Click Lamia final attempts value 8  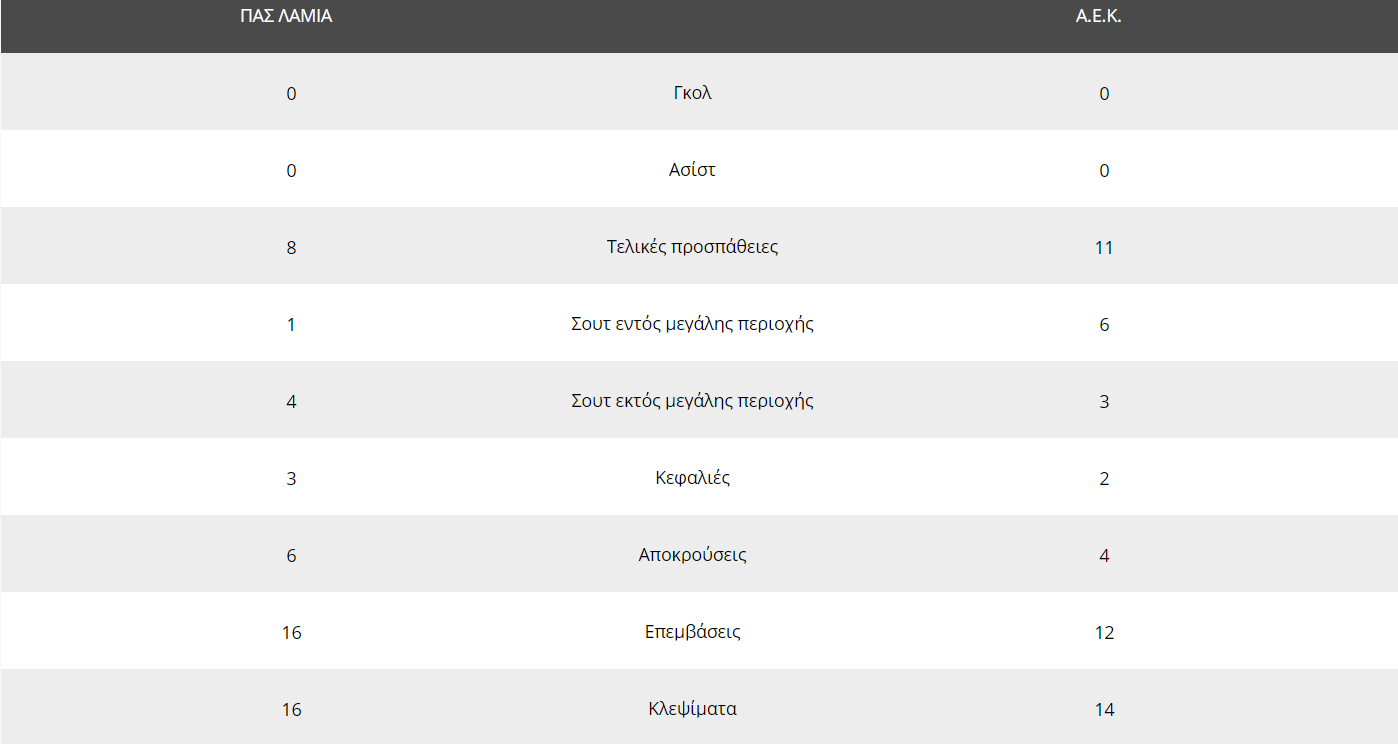point(291,248)
